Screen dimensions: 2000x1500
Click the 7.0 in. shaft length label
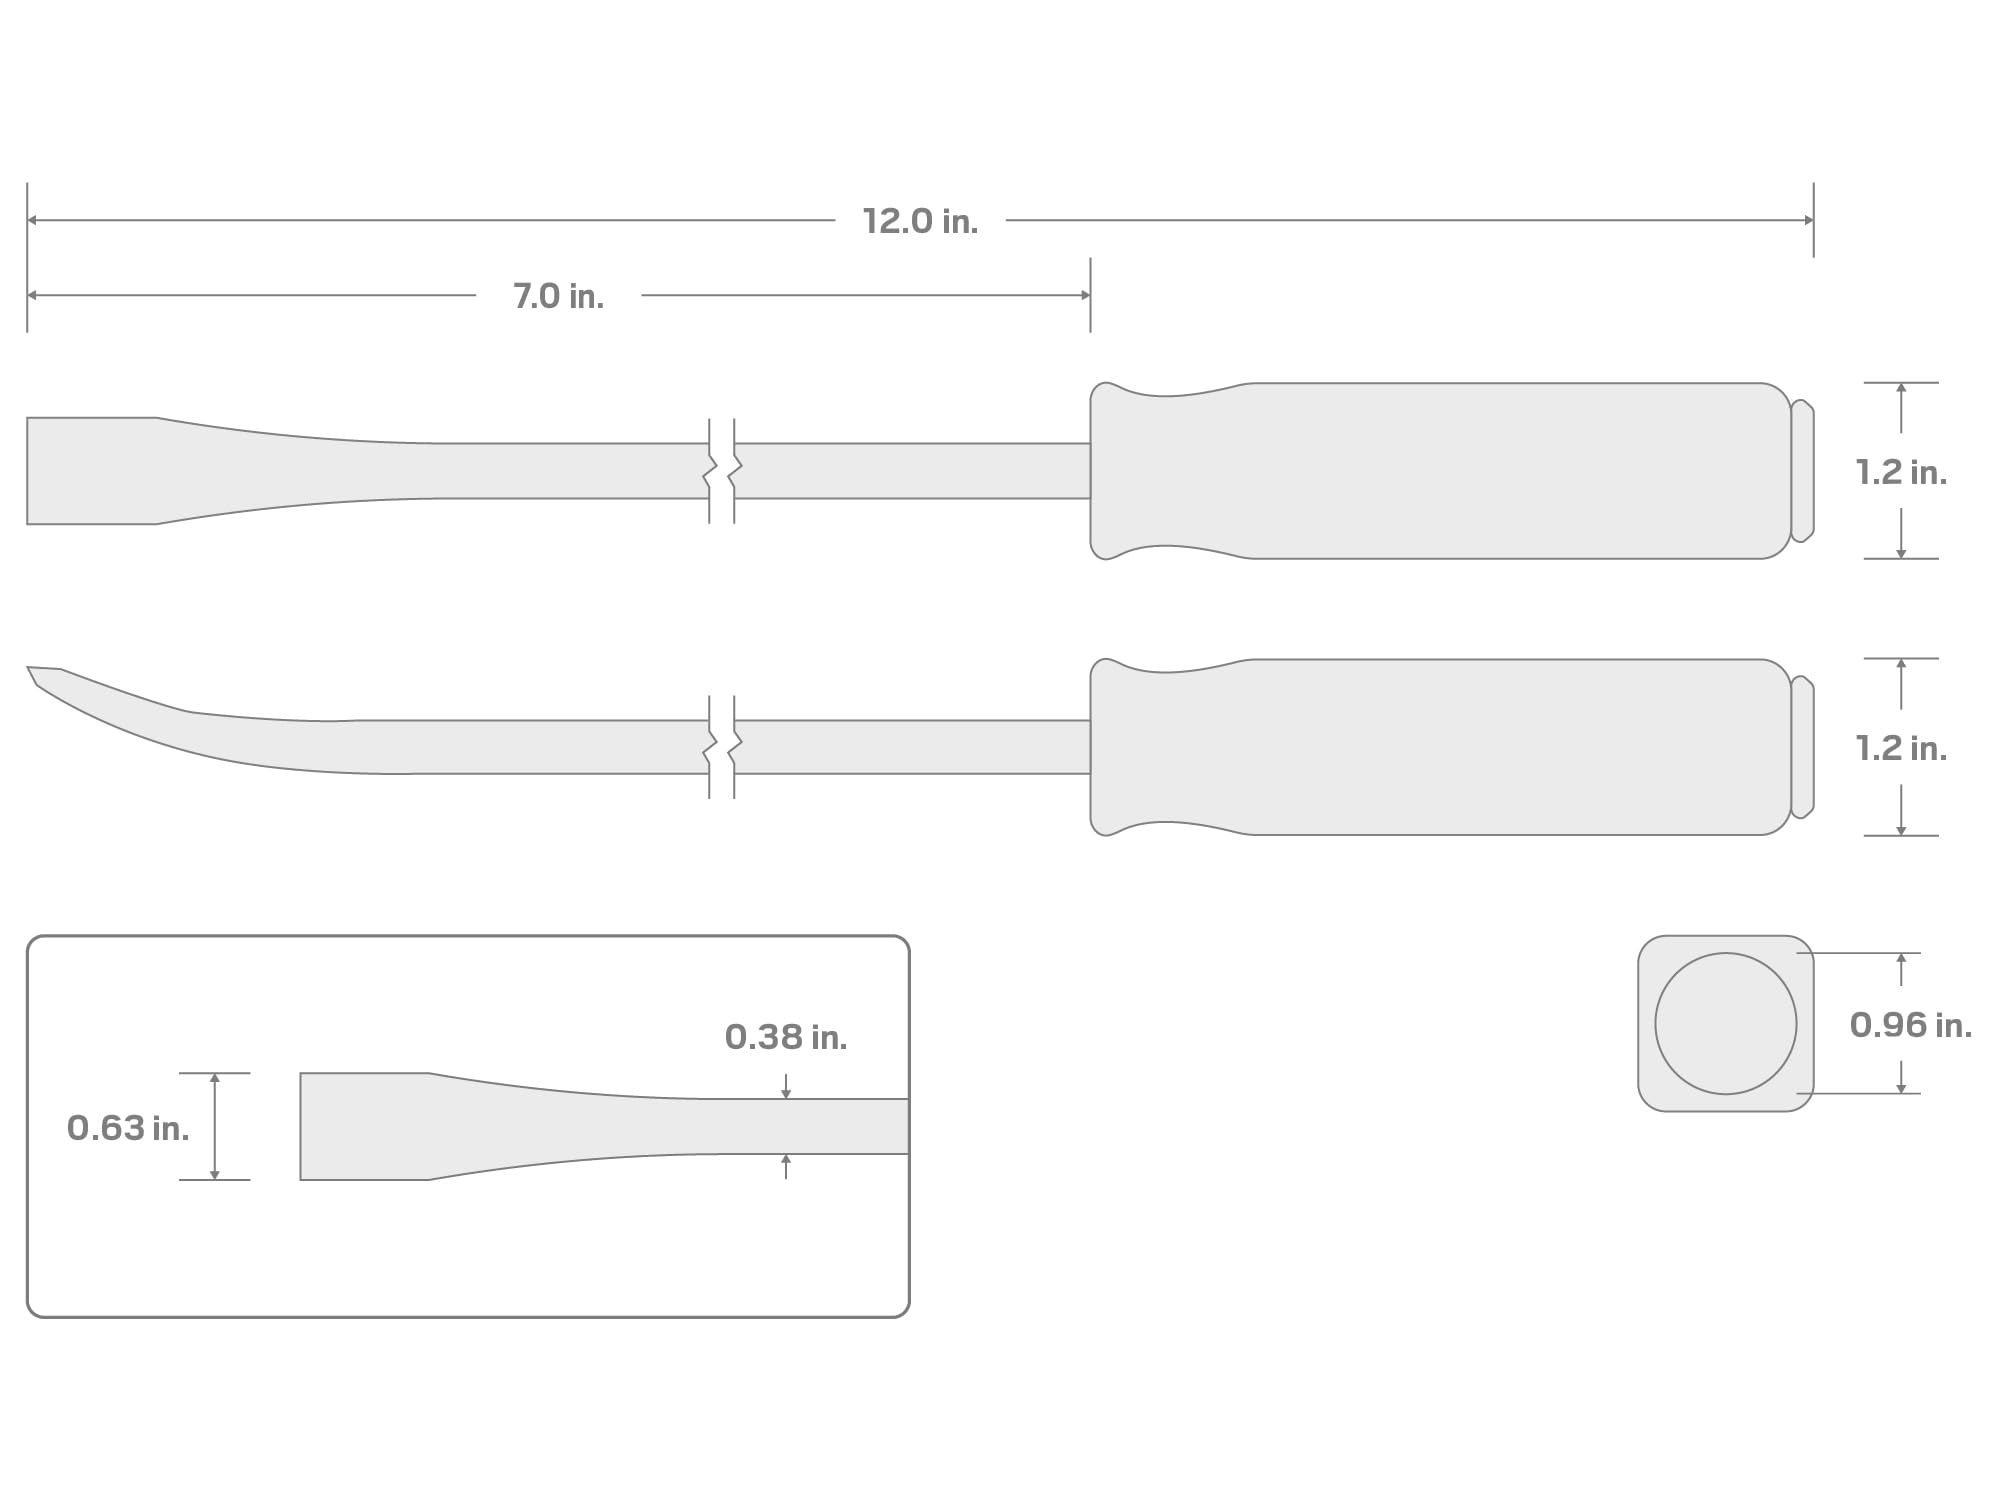pos(558,296)
